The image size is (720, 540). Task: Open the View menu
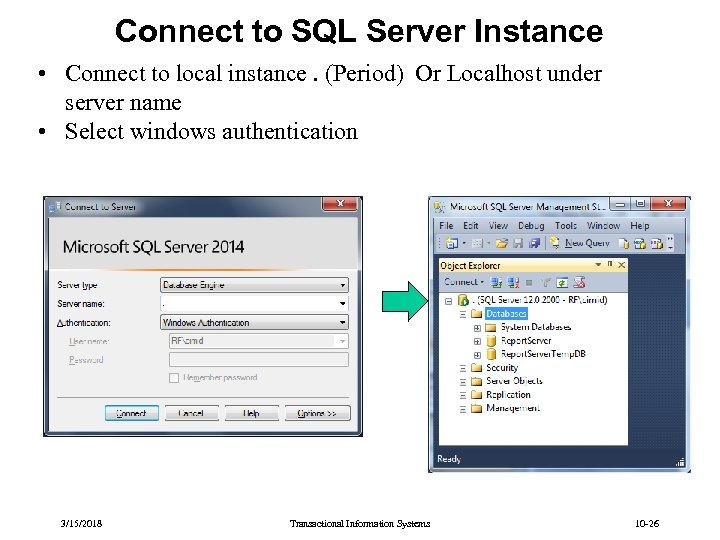click(498, 225)
